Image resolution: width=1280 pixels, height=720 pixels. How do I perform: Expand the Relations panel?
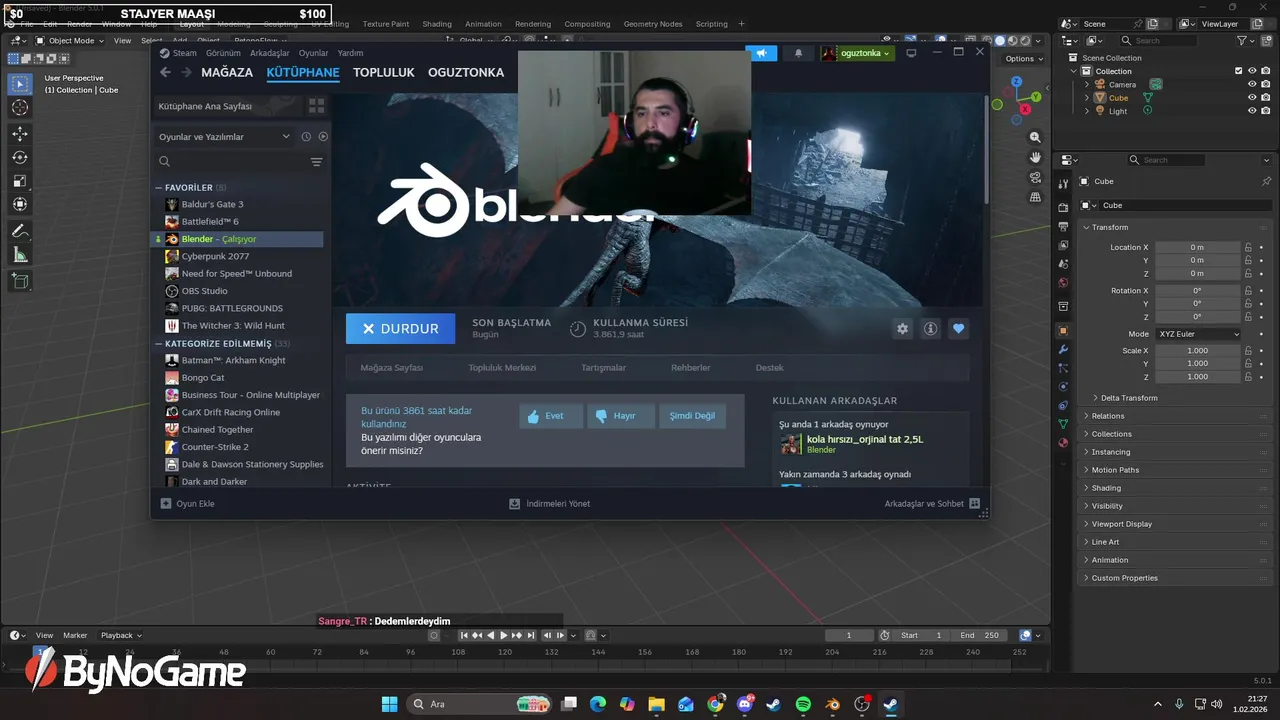pos(1107,416)
